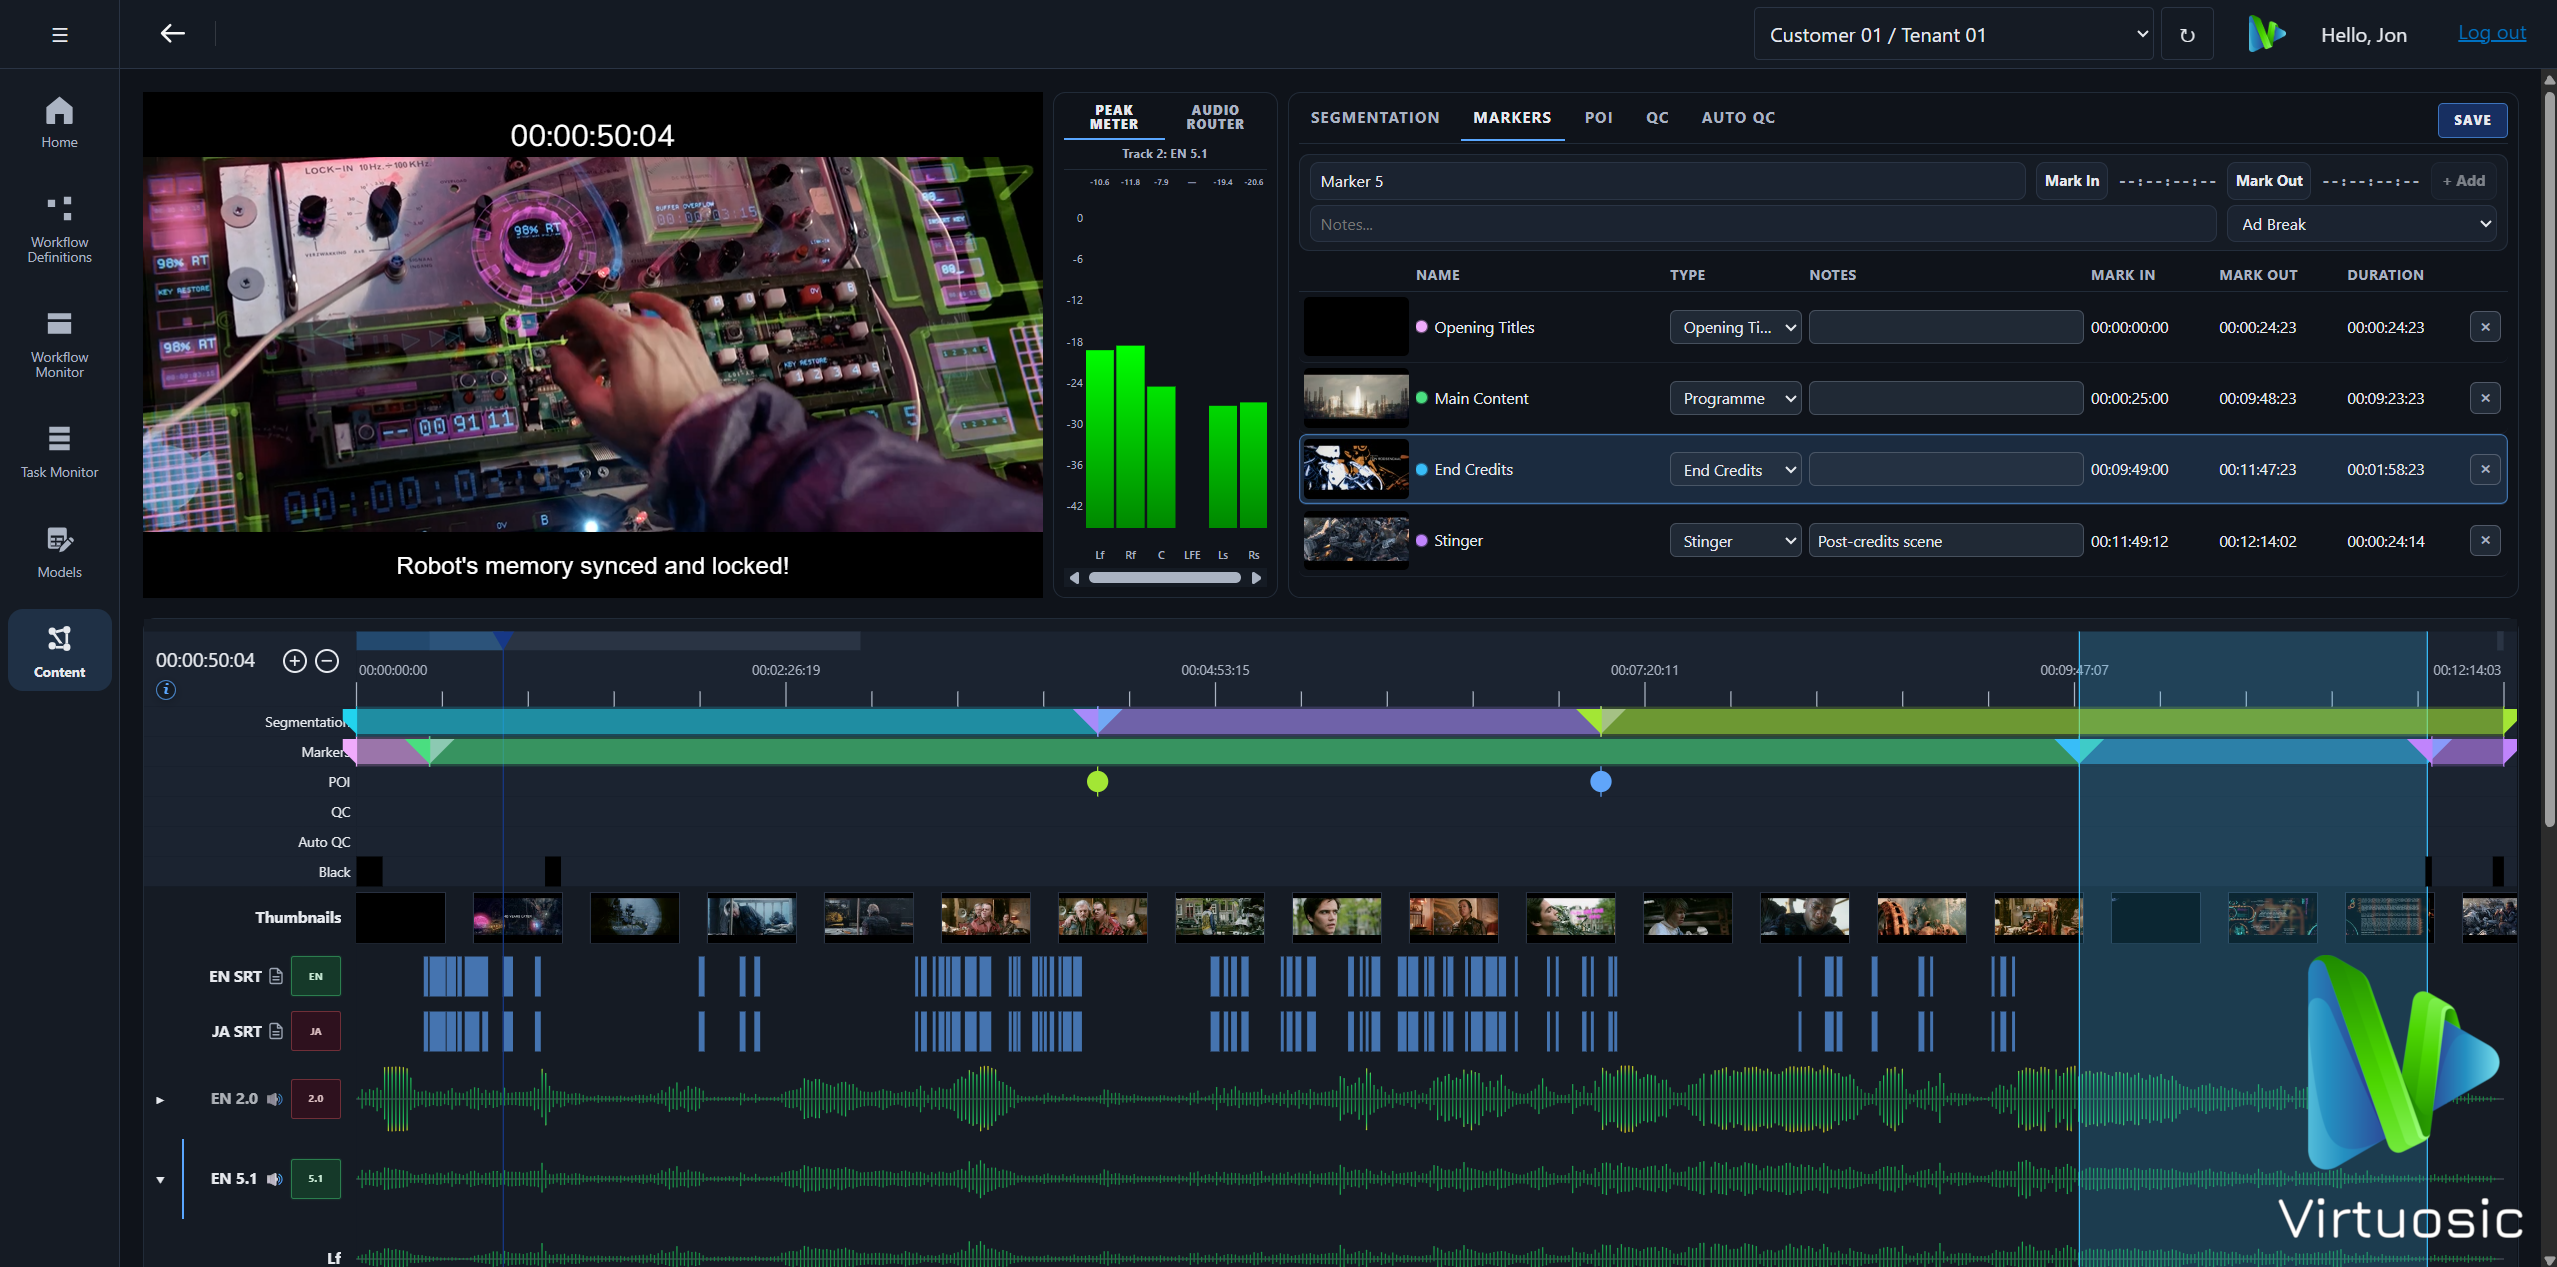Click the Save button
This screenshot has width=2557, height=1267.
click(2472, 120)
